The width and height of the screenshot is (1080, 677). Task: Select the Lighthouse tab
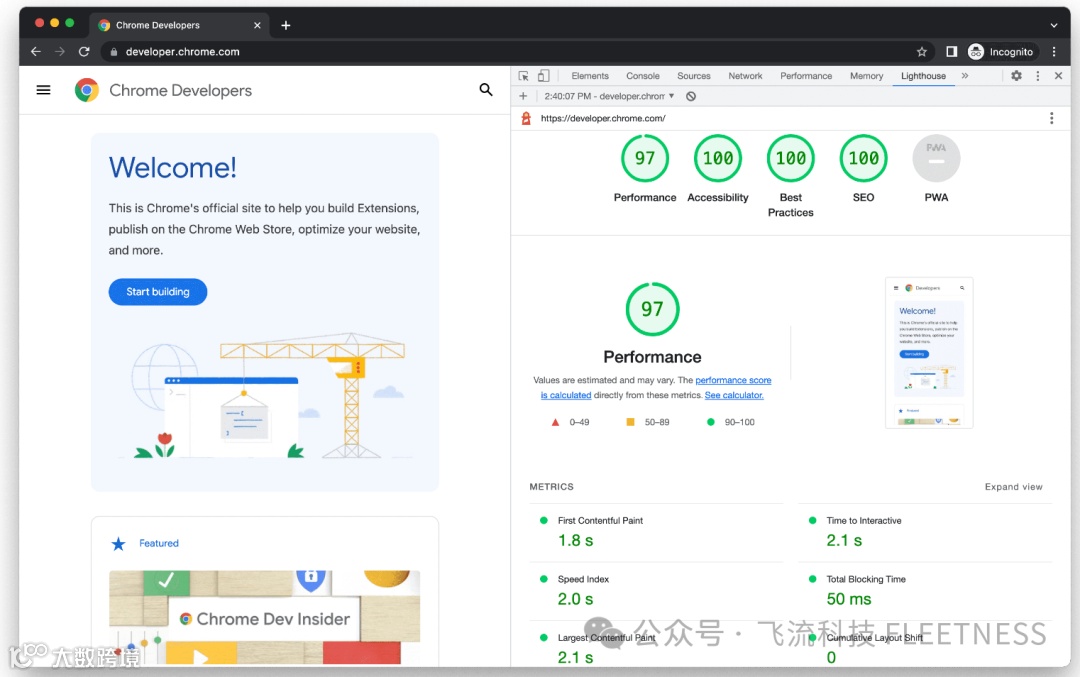coord(923,76)
